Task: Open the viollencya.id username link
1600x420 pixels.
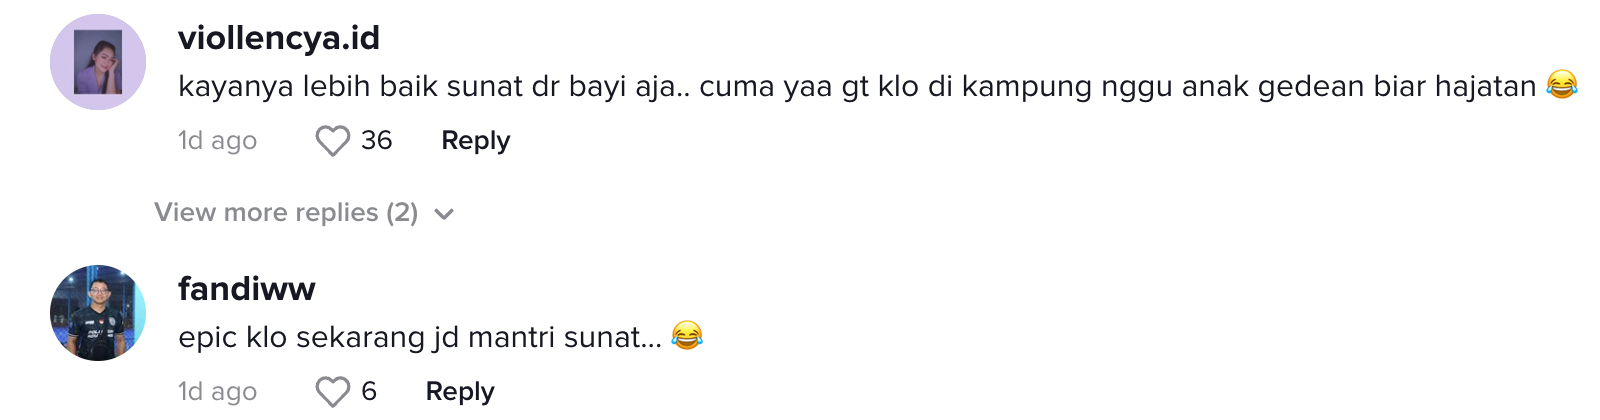Action: click(x=279, y=38)
